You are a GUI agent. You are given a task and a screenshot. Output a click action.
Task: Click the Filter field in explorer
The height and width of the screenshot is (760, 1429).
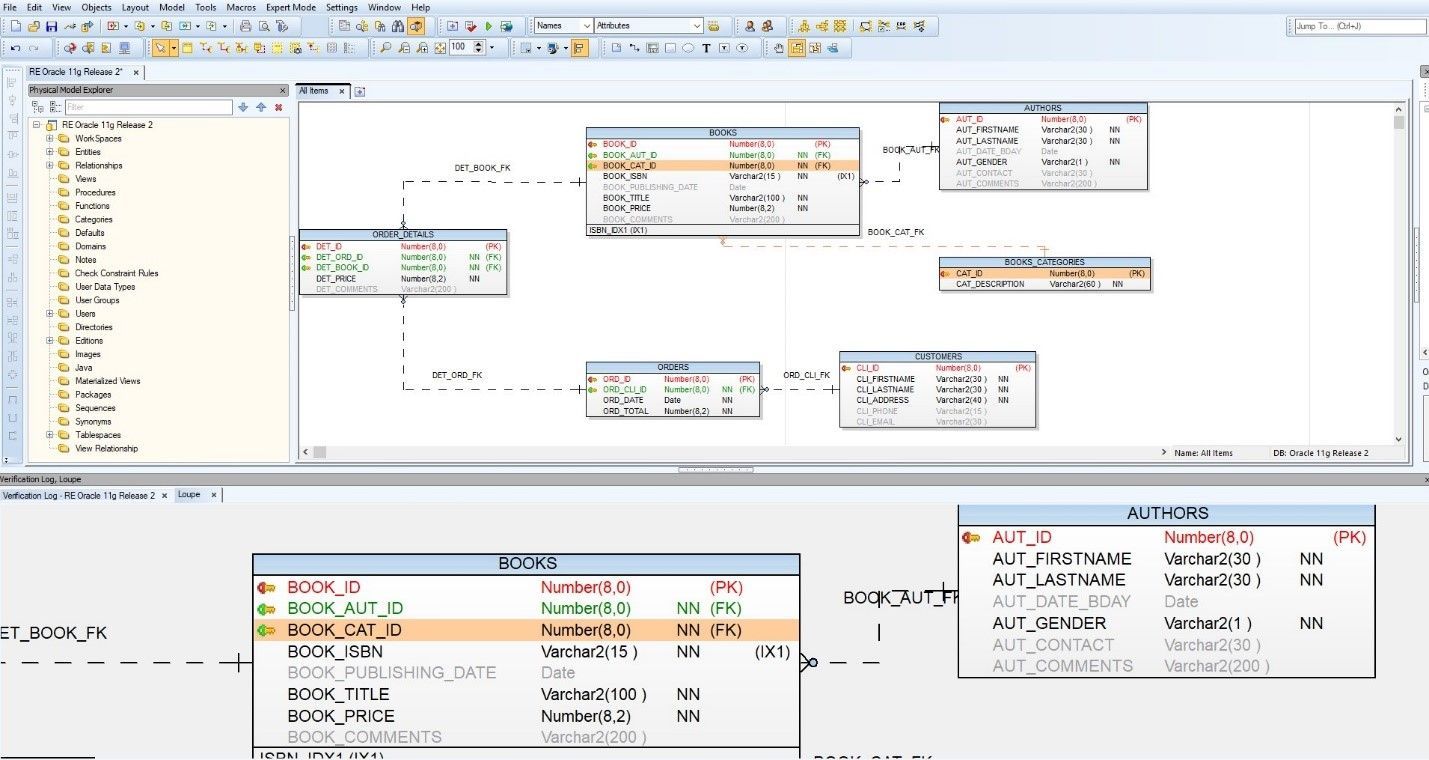148,107
